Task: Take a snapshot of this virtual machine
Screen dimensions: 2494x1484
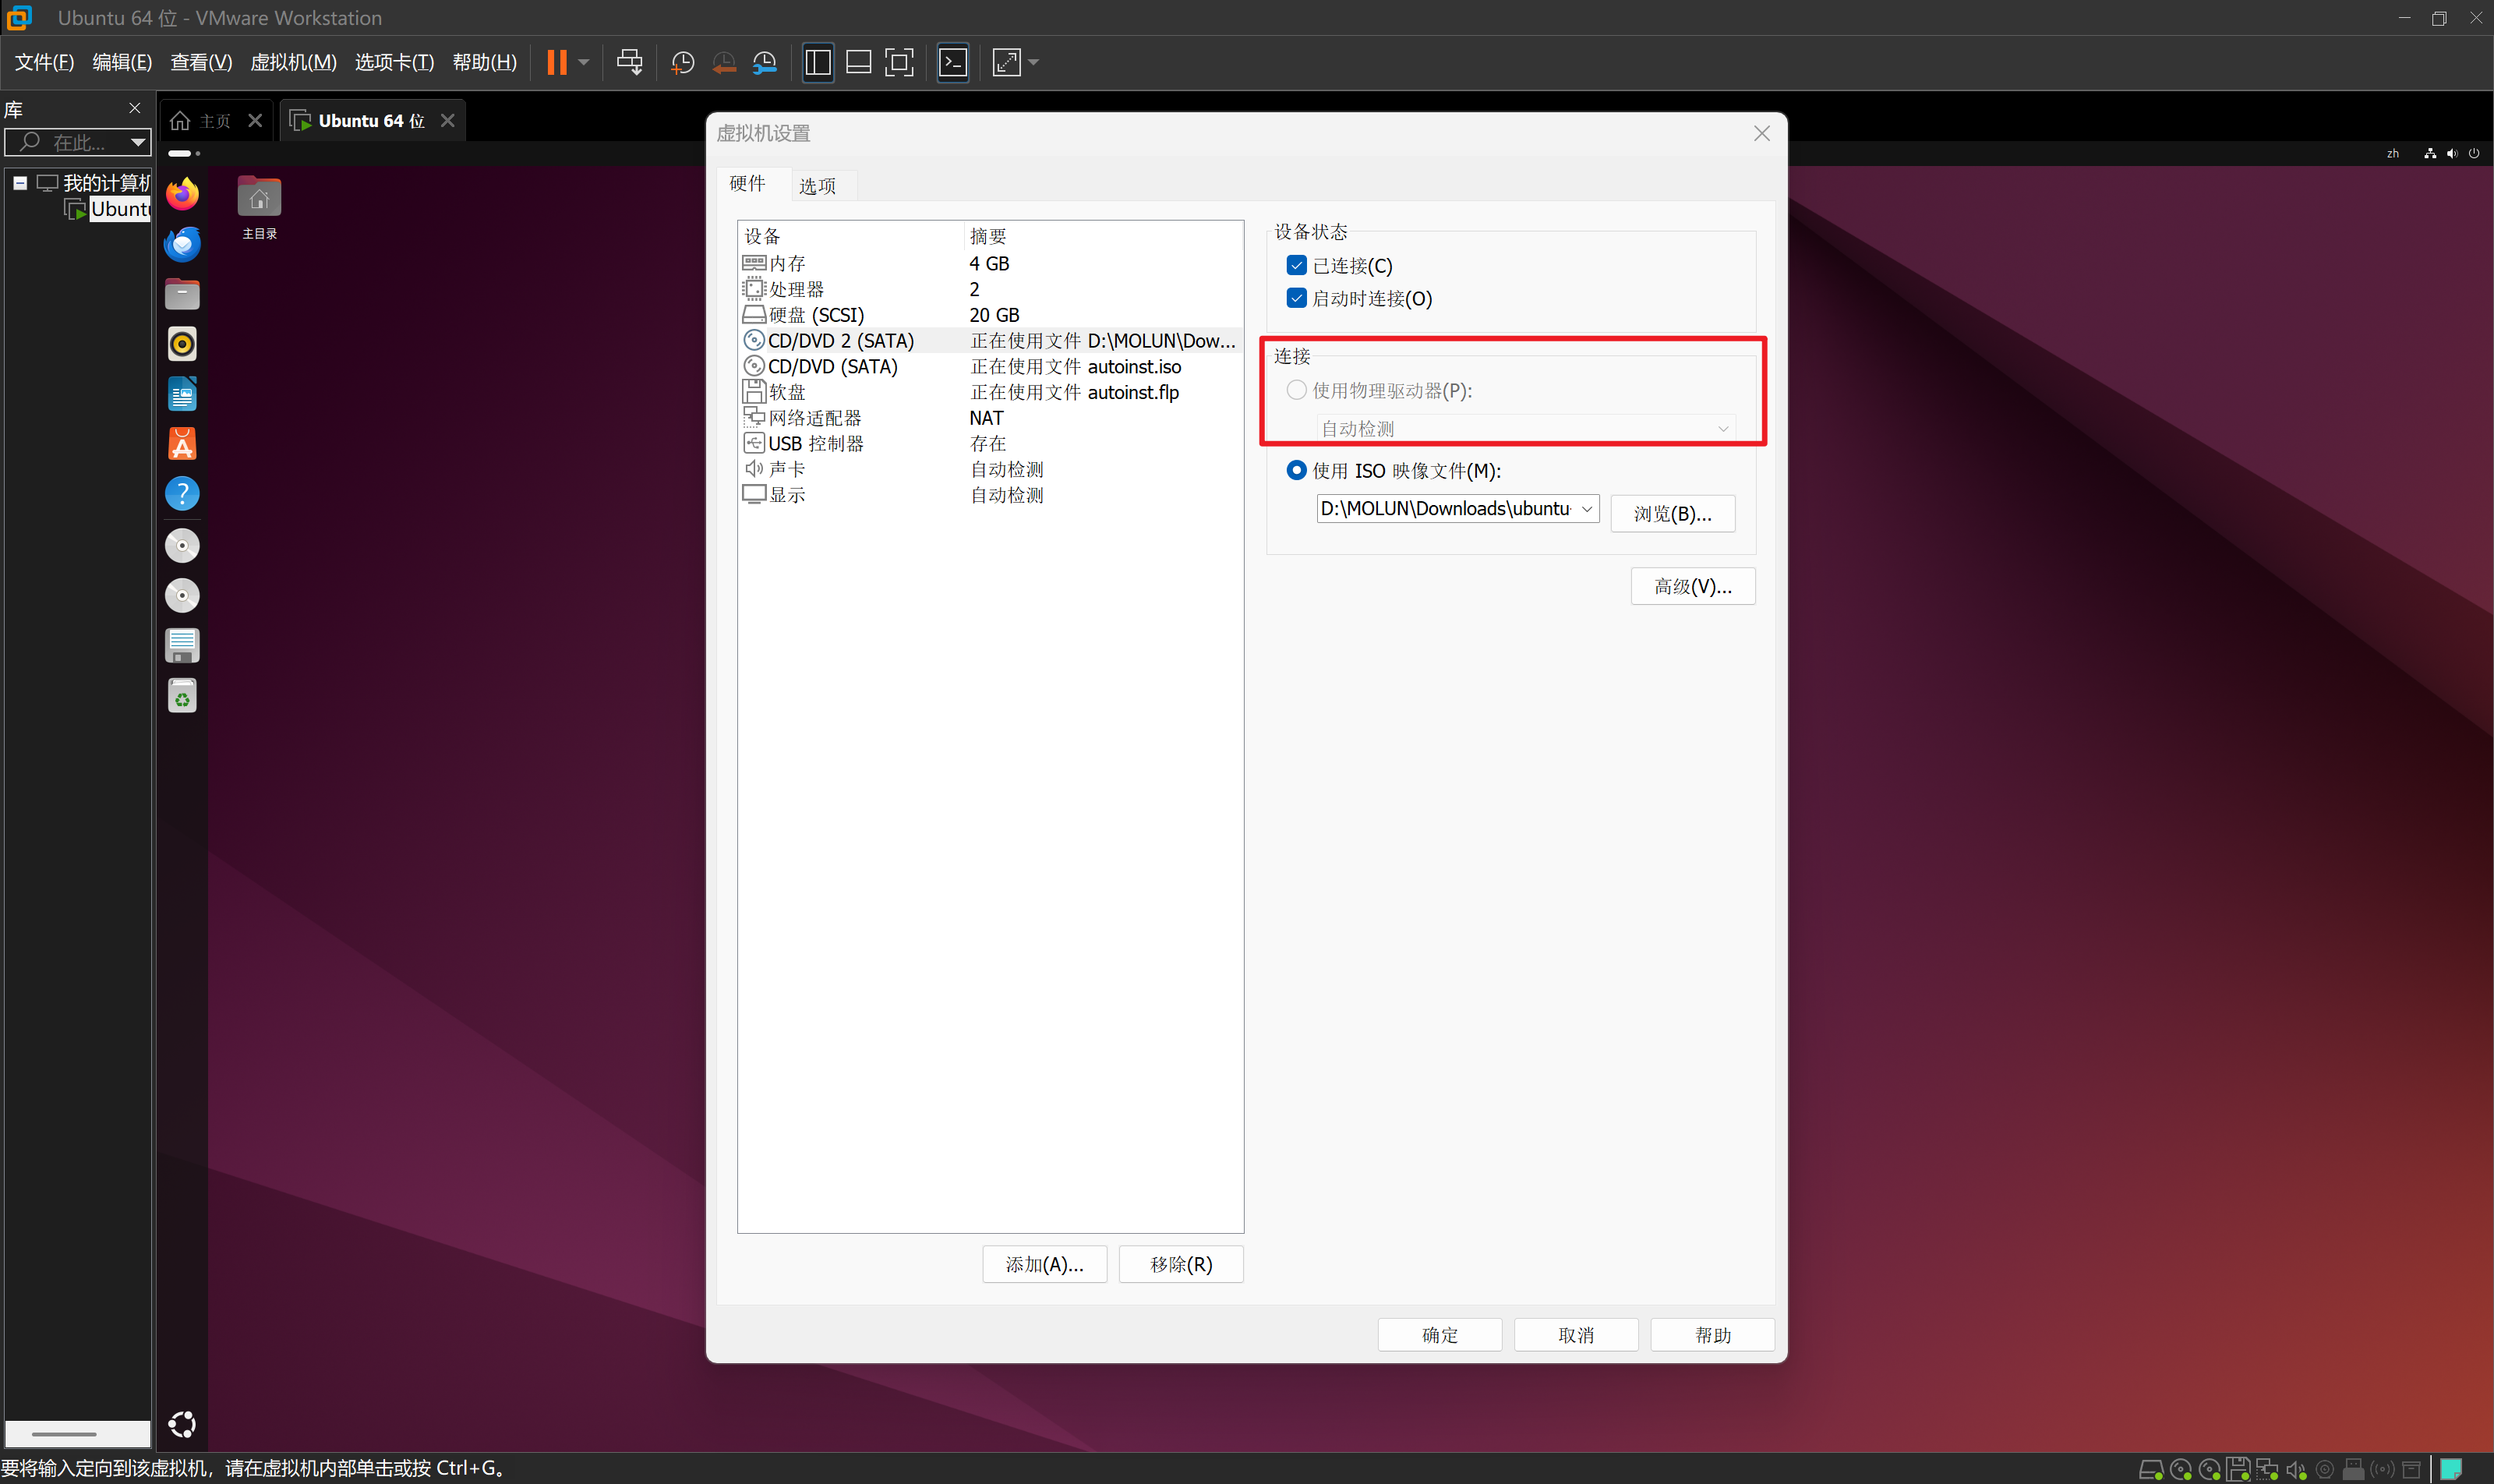Action: [x=683, y=63]
